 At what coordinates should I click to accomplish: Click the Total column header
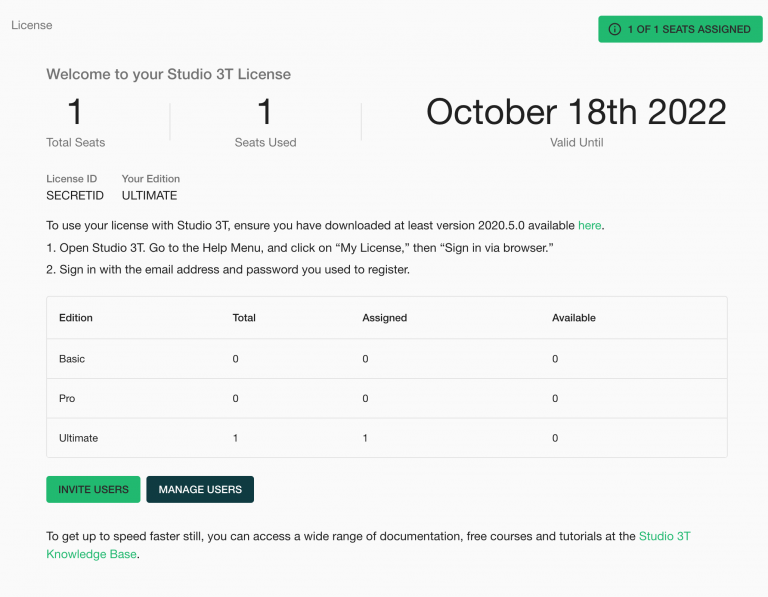(x=244, y=318)
